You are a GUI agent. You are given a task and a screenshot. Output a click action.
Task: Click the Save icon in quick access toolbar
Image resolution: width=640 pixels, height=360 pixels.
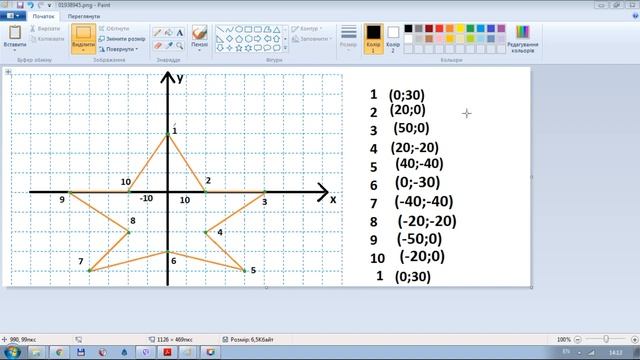pos(20,5)
